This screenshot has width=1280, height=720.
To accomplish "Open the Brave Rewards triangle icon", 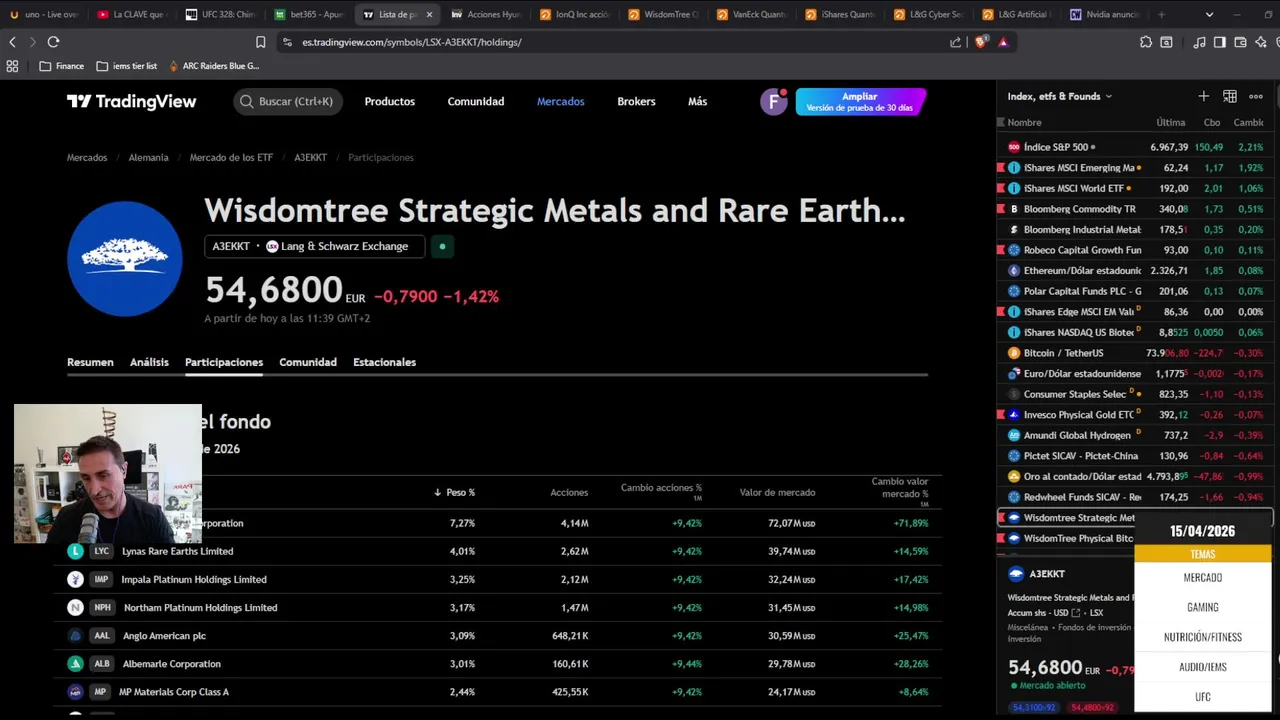I will [1003, 42].
